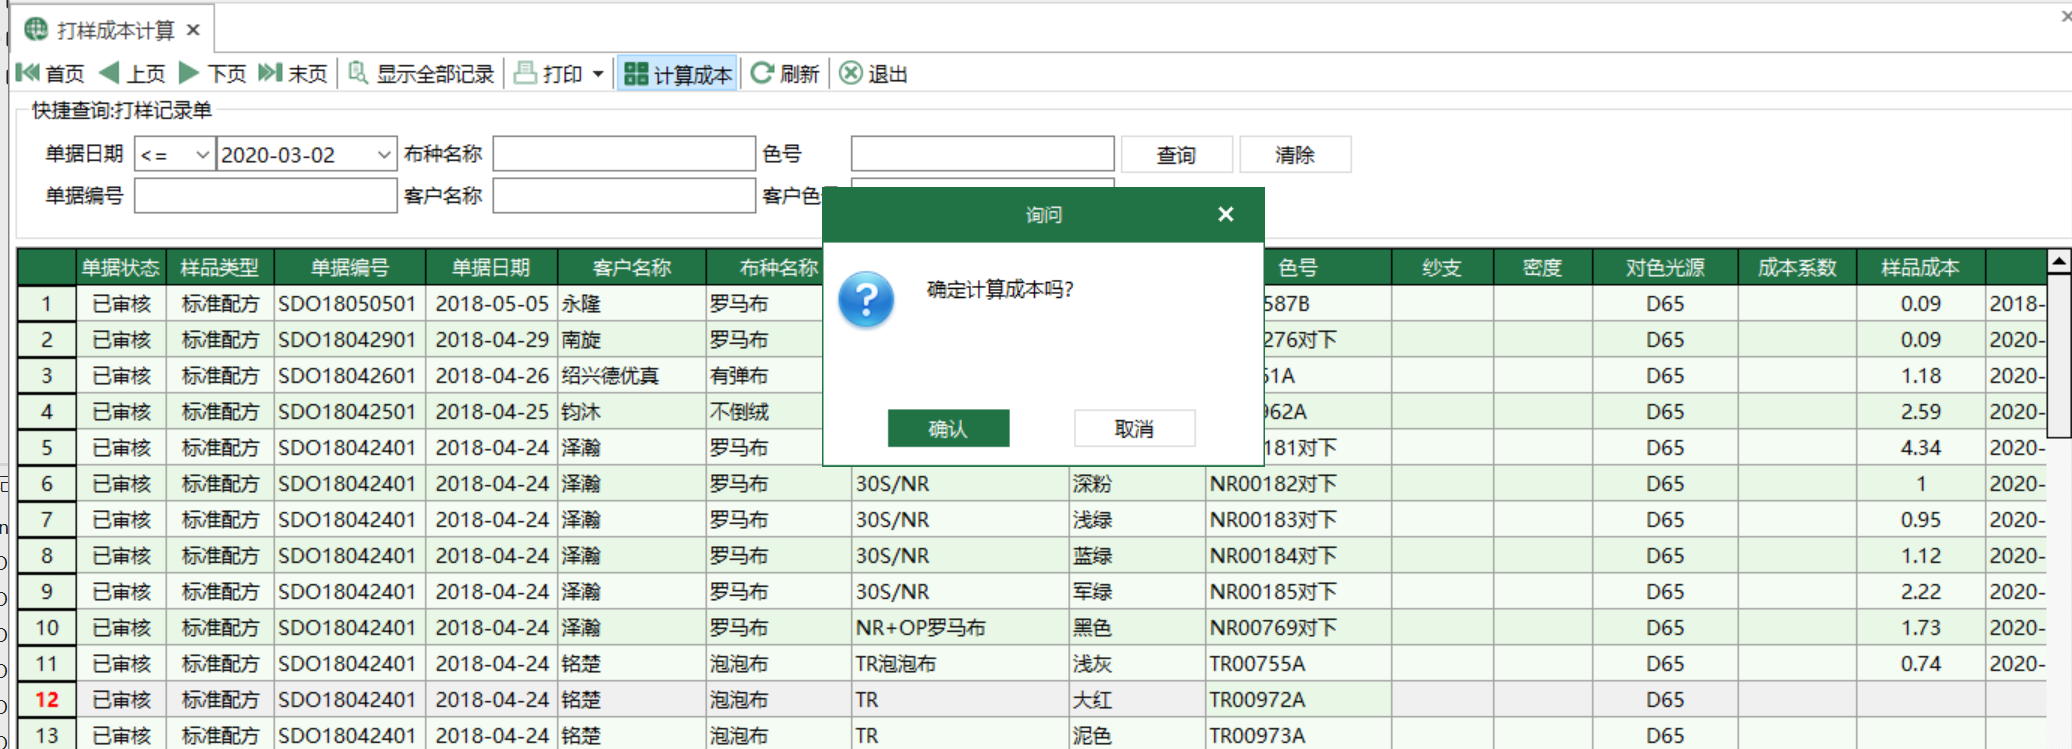Click 密度 column header
This screenshot has width=2072, height=749.
1542,268
